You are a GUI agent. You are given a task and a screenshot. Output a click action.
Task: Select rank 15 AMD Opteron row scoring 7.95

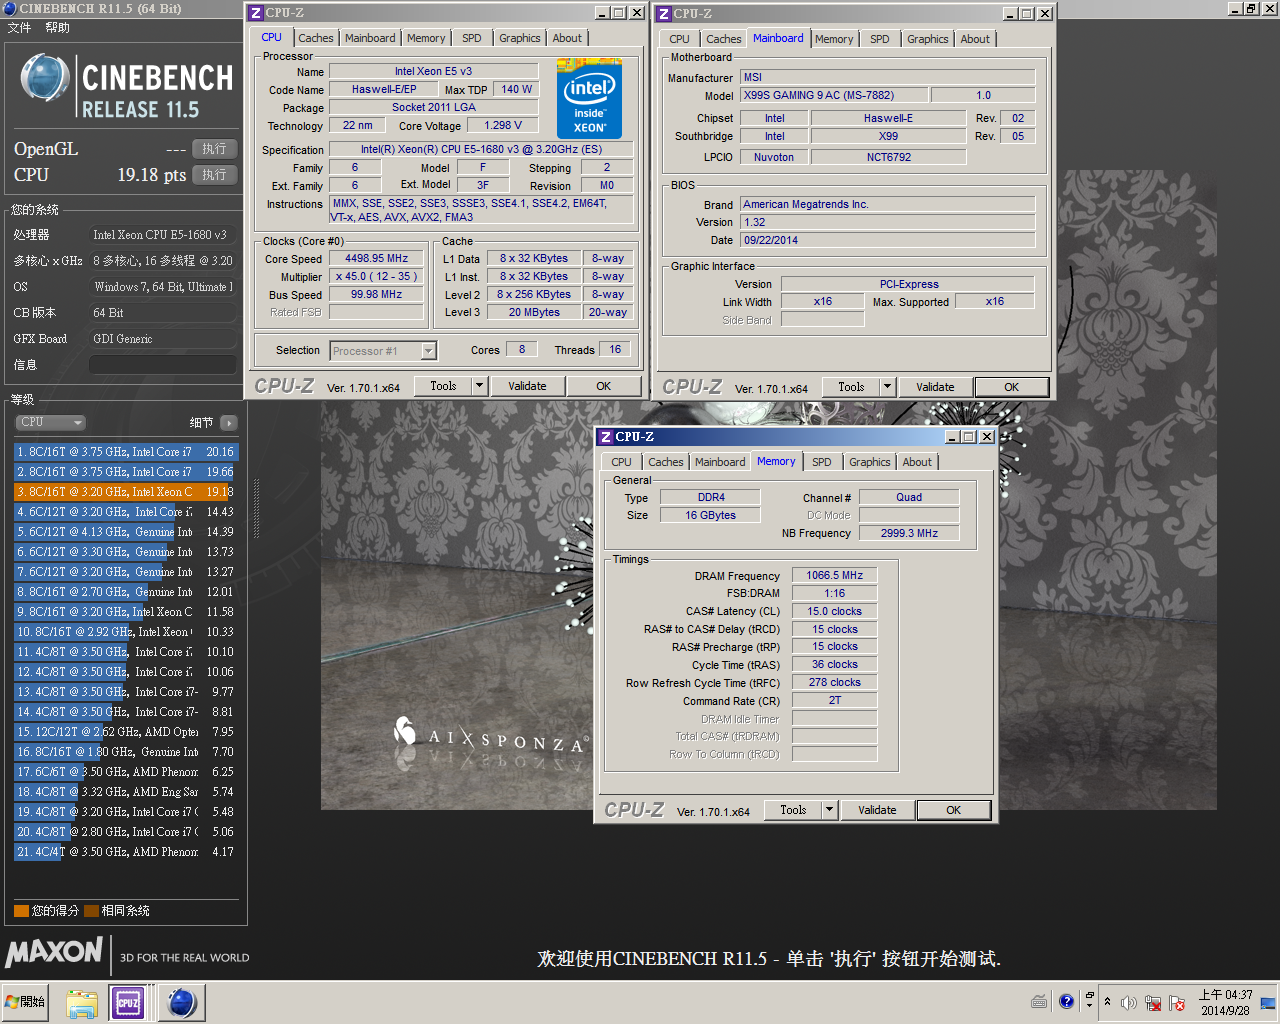126,732
